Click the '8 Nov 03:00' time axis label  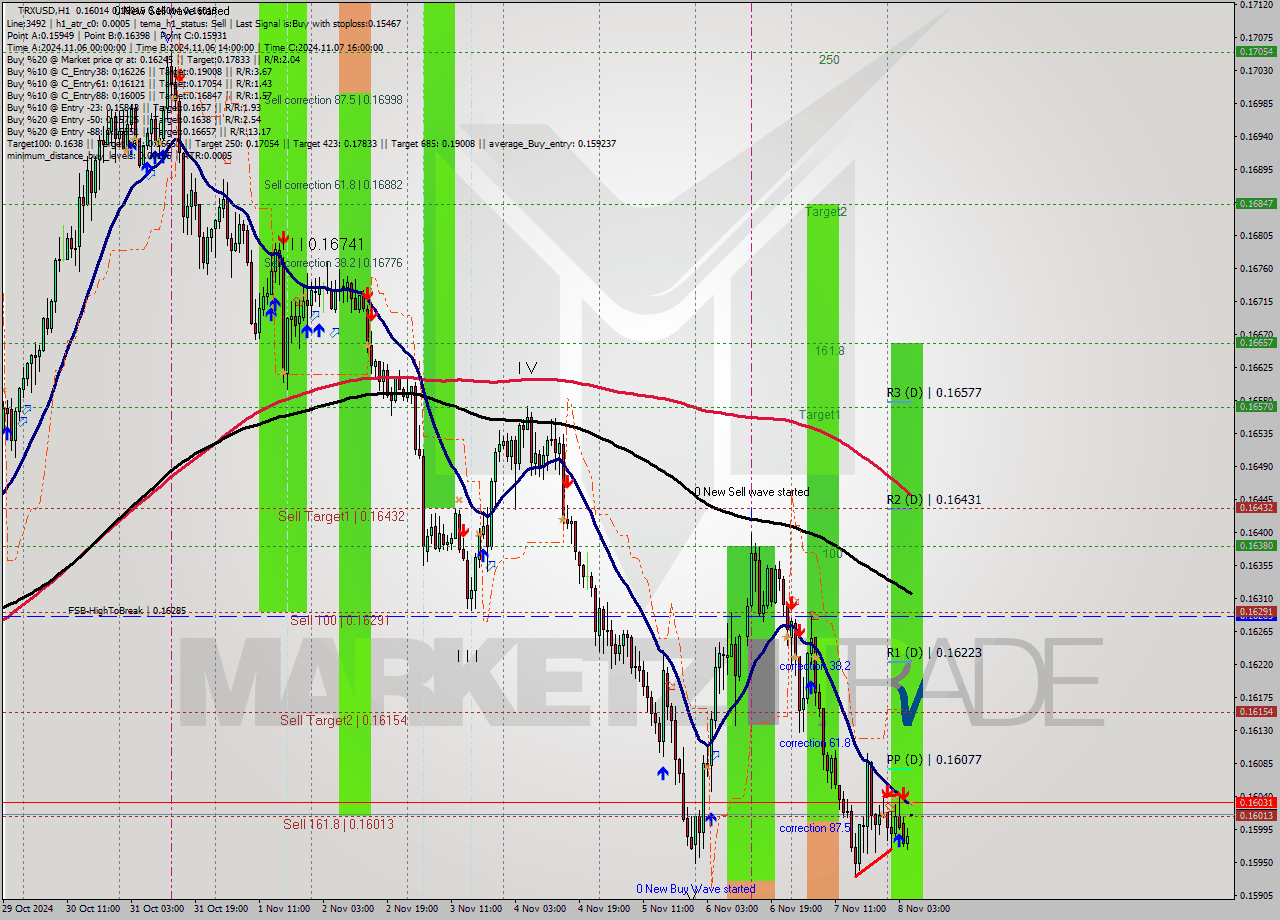[x=924, y=909]
